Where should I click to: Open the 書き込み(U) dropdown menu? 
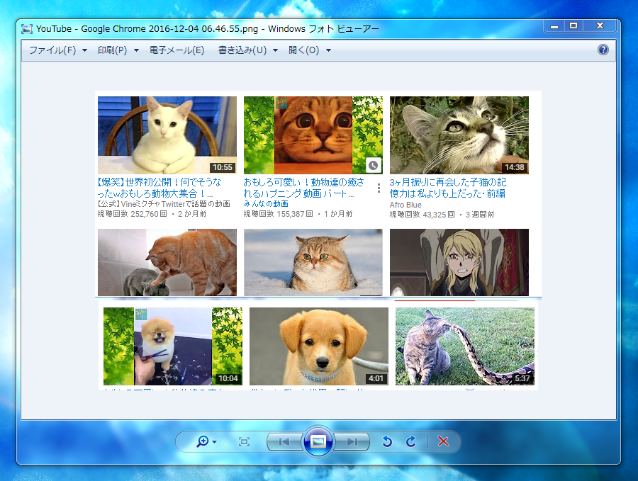pos(247,50)
